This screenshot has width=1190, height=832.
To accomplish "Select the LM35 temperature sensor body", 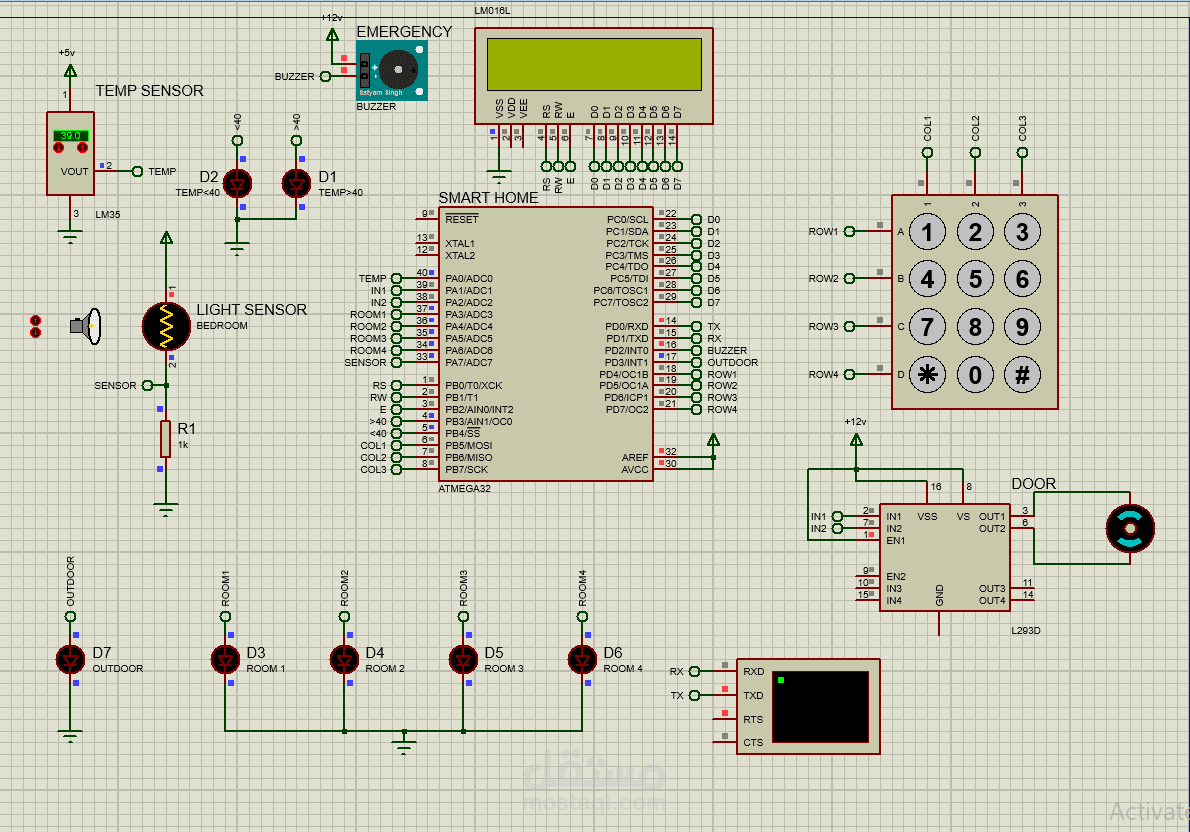I will 71,154.
